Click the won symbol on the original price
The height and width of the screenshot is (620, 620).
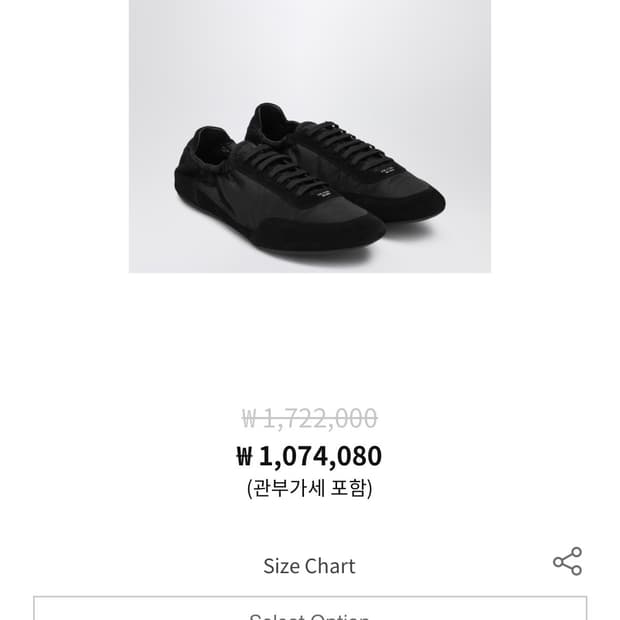(250, 419)
